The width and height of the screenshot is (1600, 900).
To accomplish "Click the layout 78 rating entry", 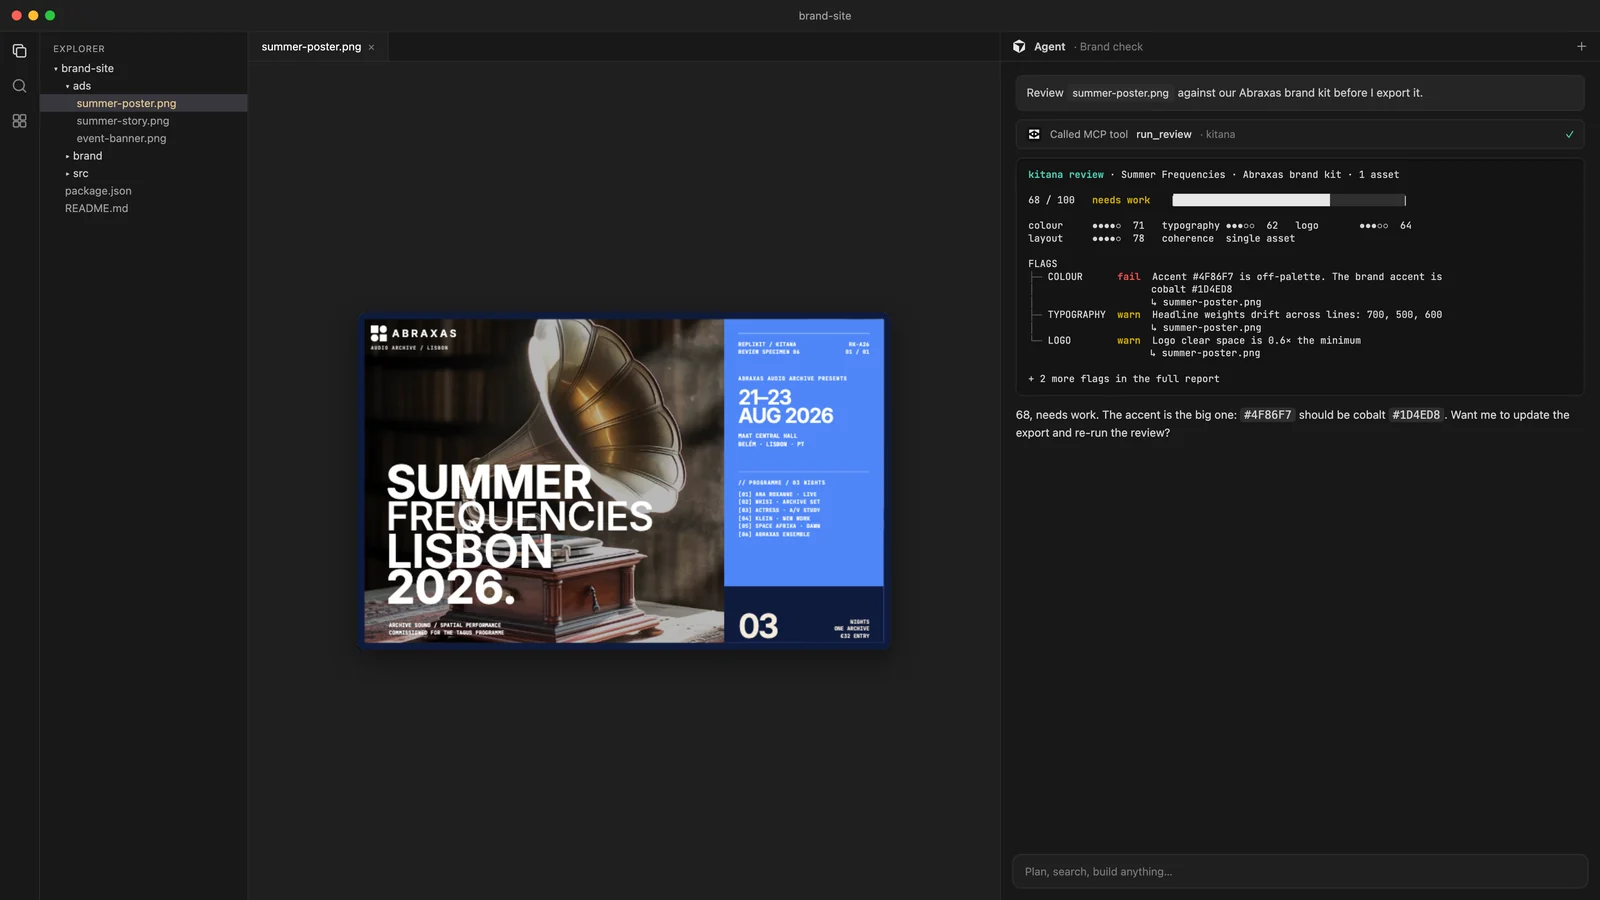I will [x=1086, y=239].
